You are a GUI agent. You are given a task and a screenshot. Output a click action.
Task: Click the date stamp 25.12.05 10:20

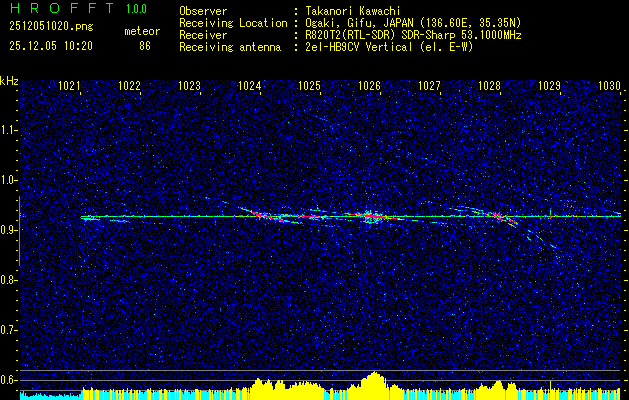click(51, 46)
